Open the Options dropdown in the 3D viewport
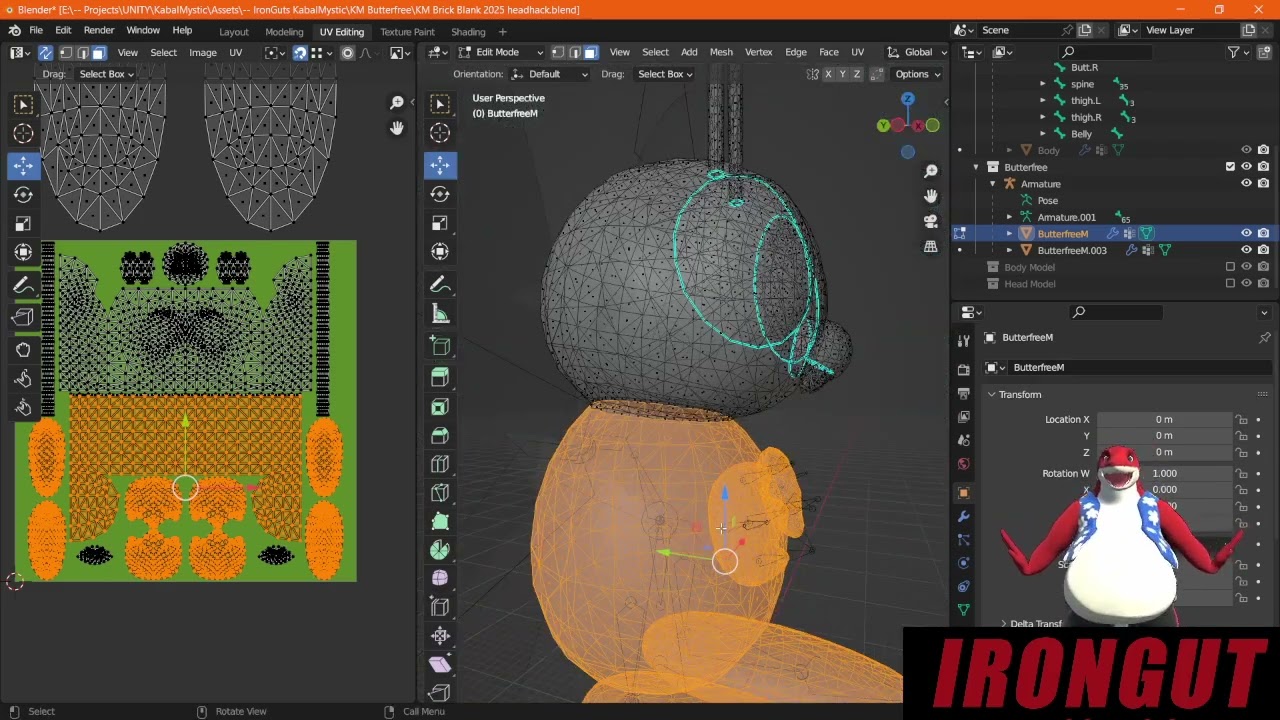The width and height of the screenshot is (1280, 720). point(917,74)
